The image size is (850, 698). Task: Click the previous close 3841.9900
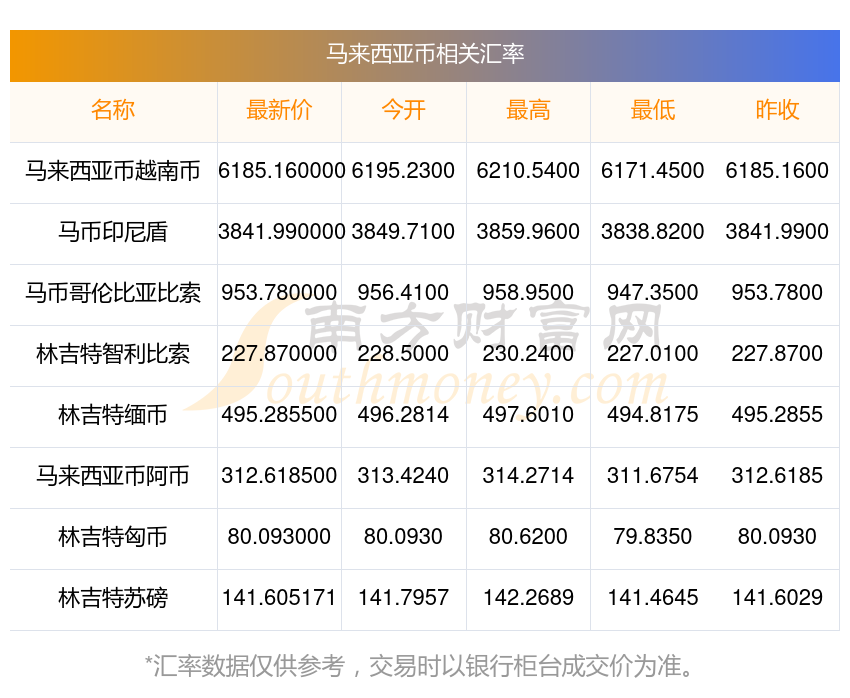pos(777,232)
